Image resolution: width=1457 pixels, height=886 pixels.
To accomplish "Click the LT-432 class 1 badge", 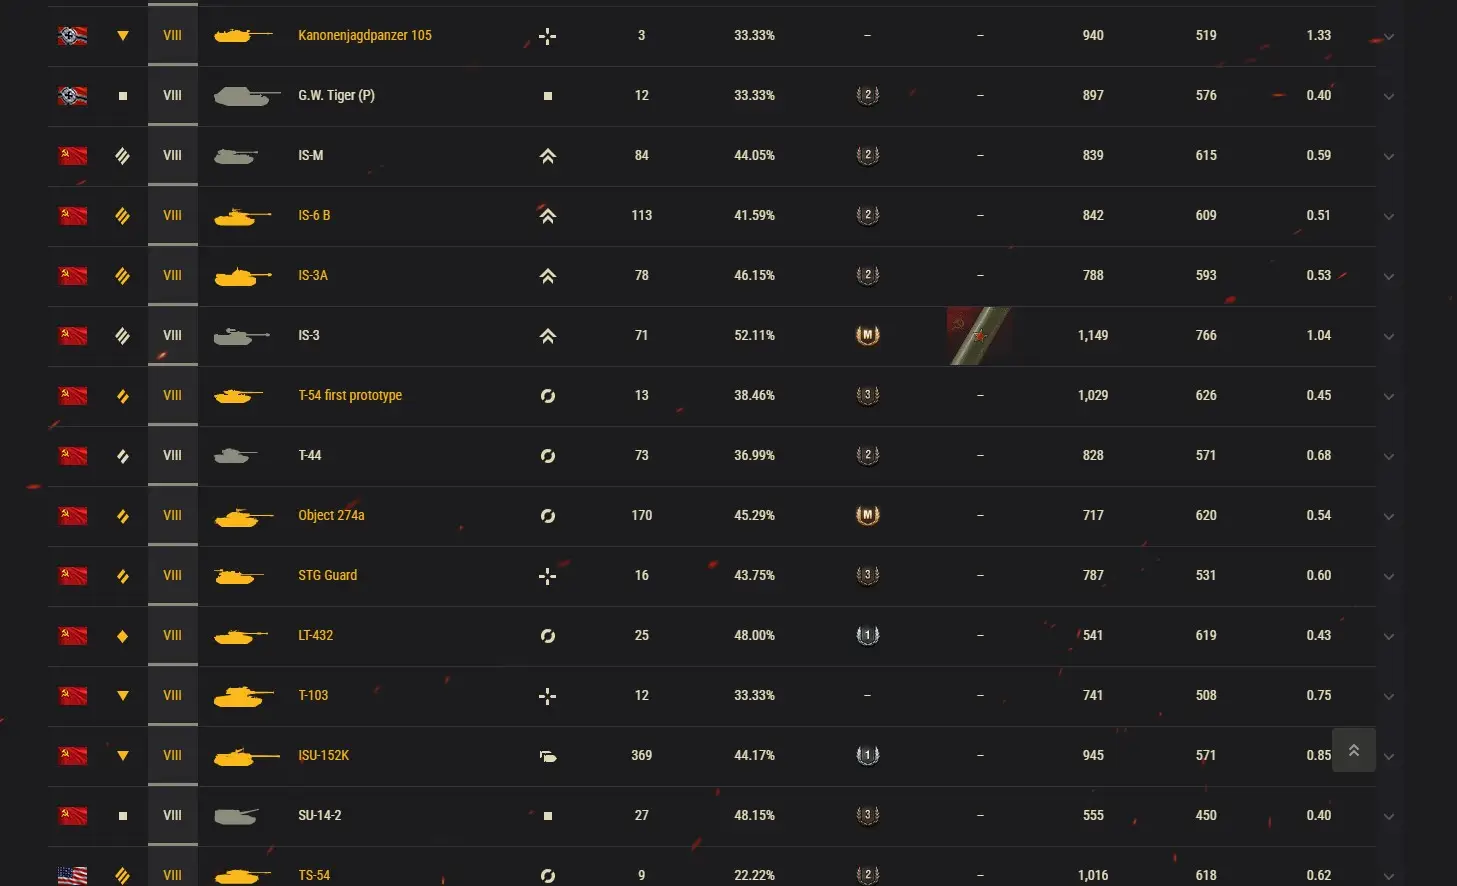I will point(867,635).
